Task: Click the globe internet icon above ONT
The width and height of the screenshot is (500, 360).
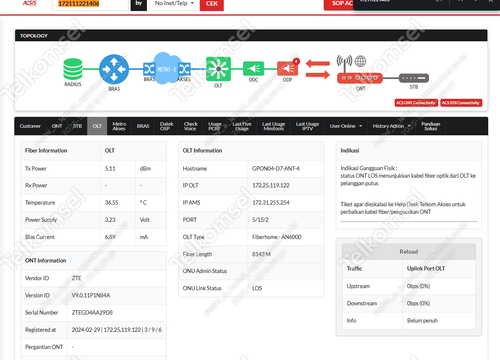Action: (360, 61)
